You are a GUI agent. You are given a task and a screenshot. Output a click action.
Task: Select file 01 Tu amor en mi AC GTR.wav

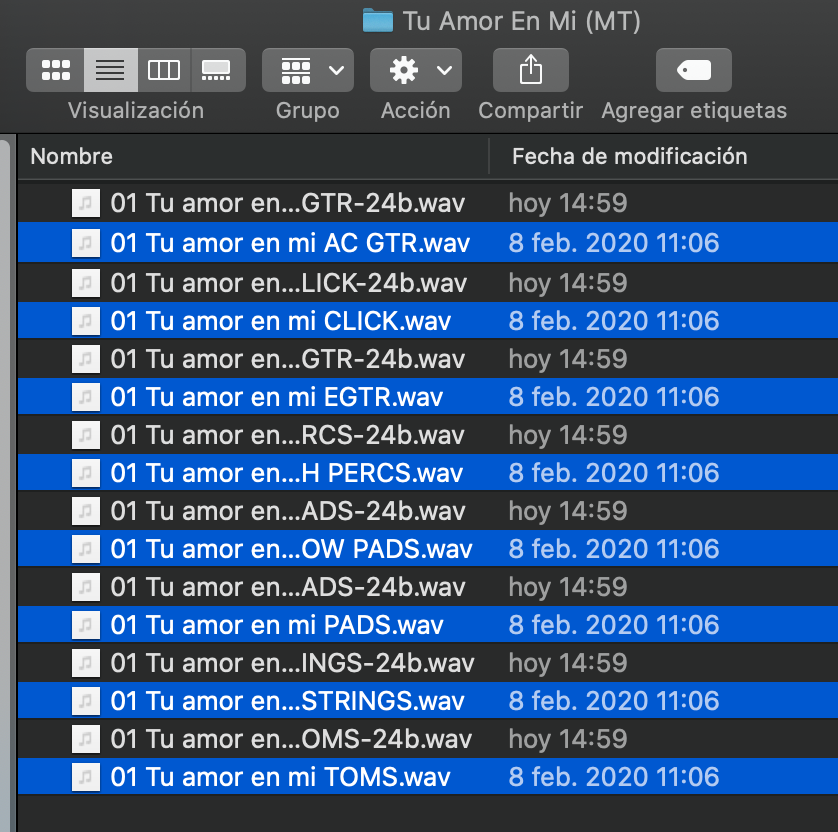click(x=428, y=243)
